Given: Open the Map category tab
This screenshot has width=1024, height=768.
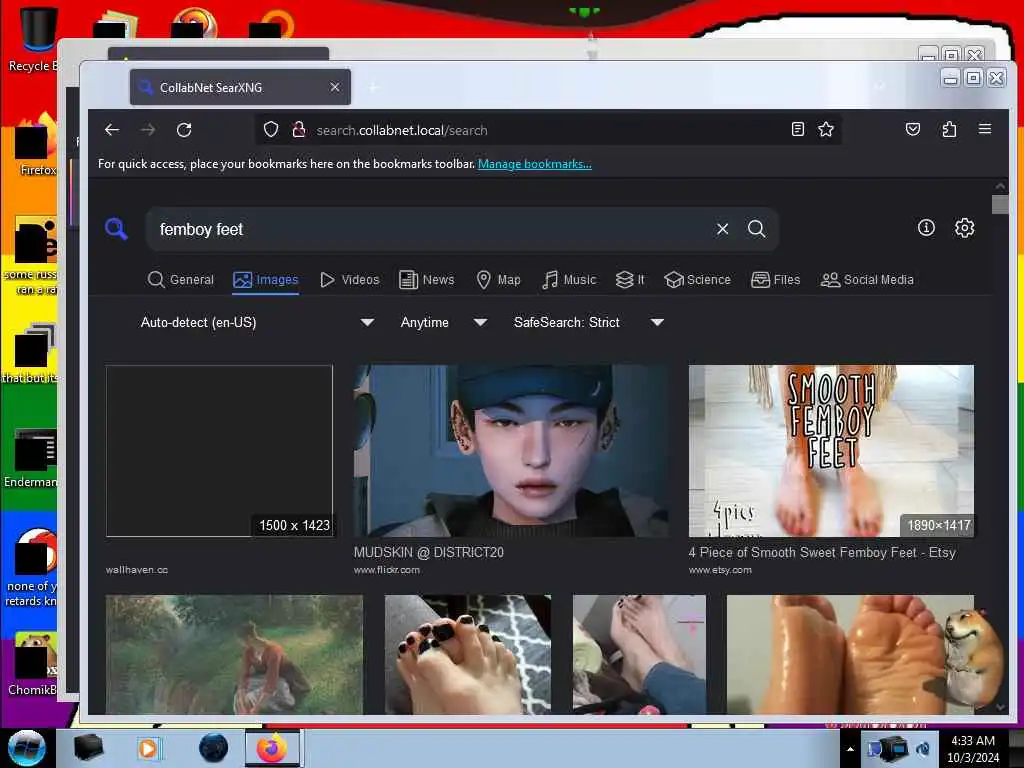Looking at the screenshot, I should coord(498,280).
